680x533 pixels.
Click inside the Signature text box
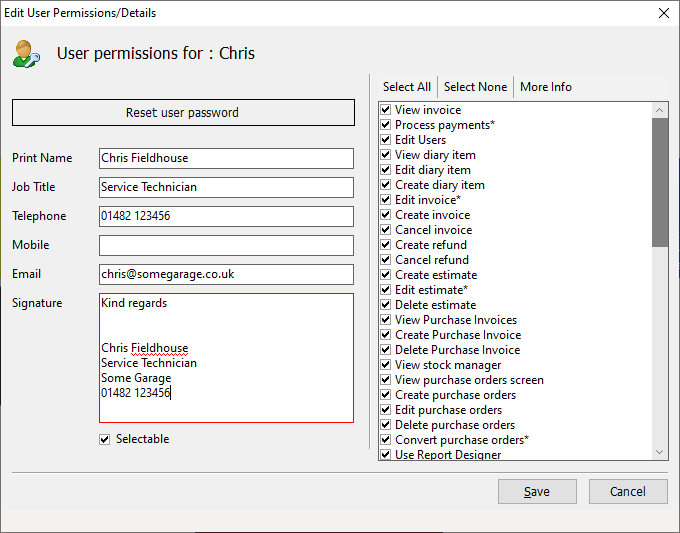[x=226, y=358]
